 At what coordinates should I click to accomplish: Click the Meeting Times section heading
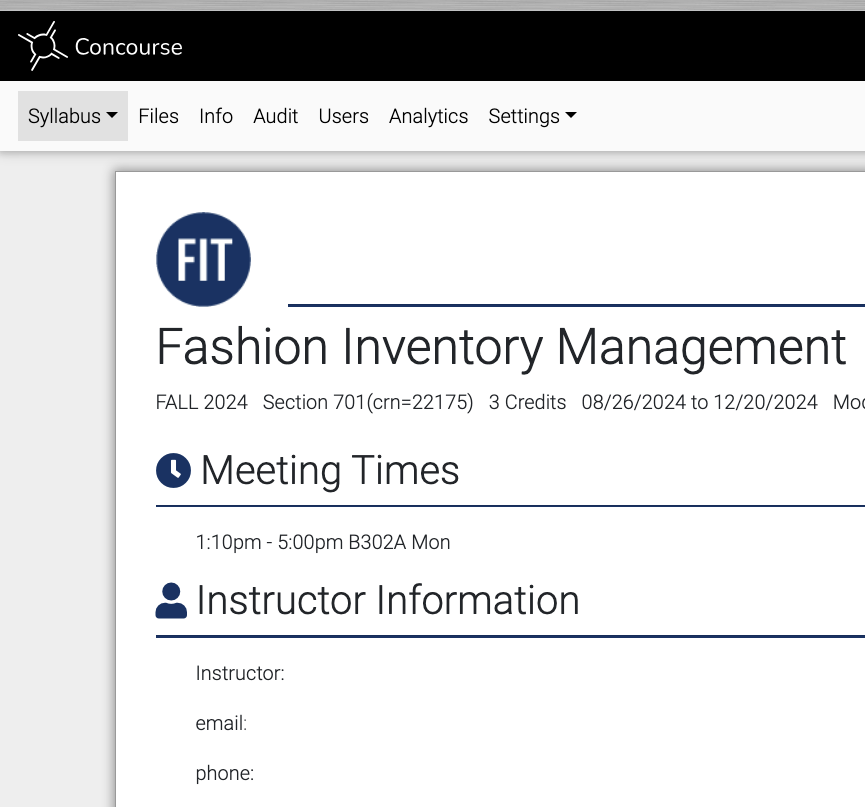pos(330,471)
